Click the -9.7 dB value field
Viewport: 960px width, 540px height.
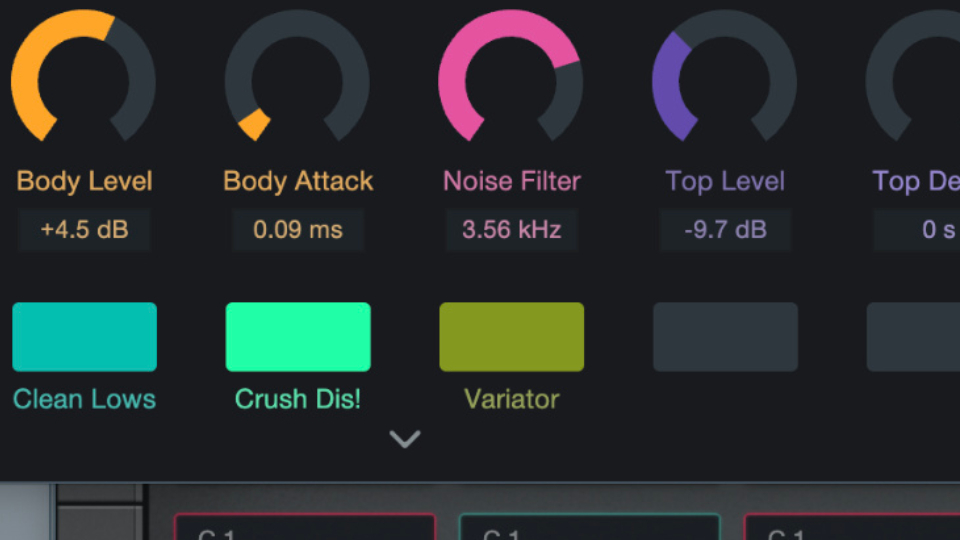coord(726,230)
